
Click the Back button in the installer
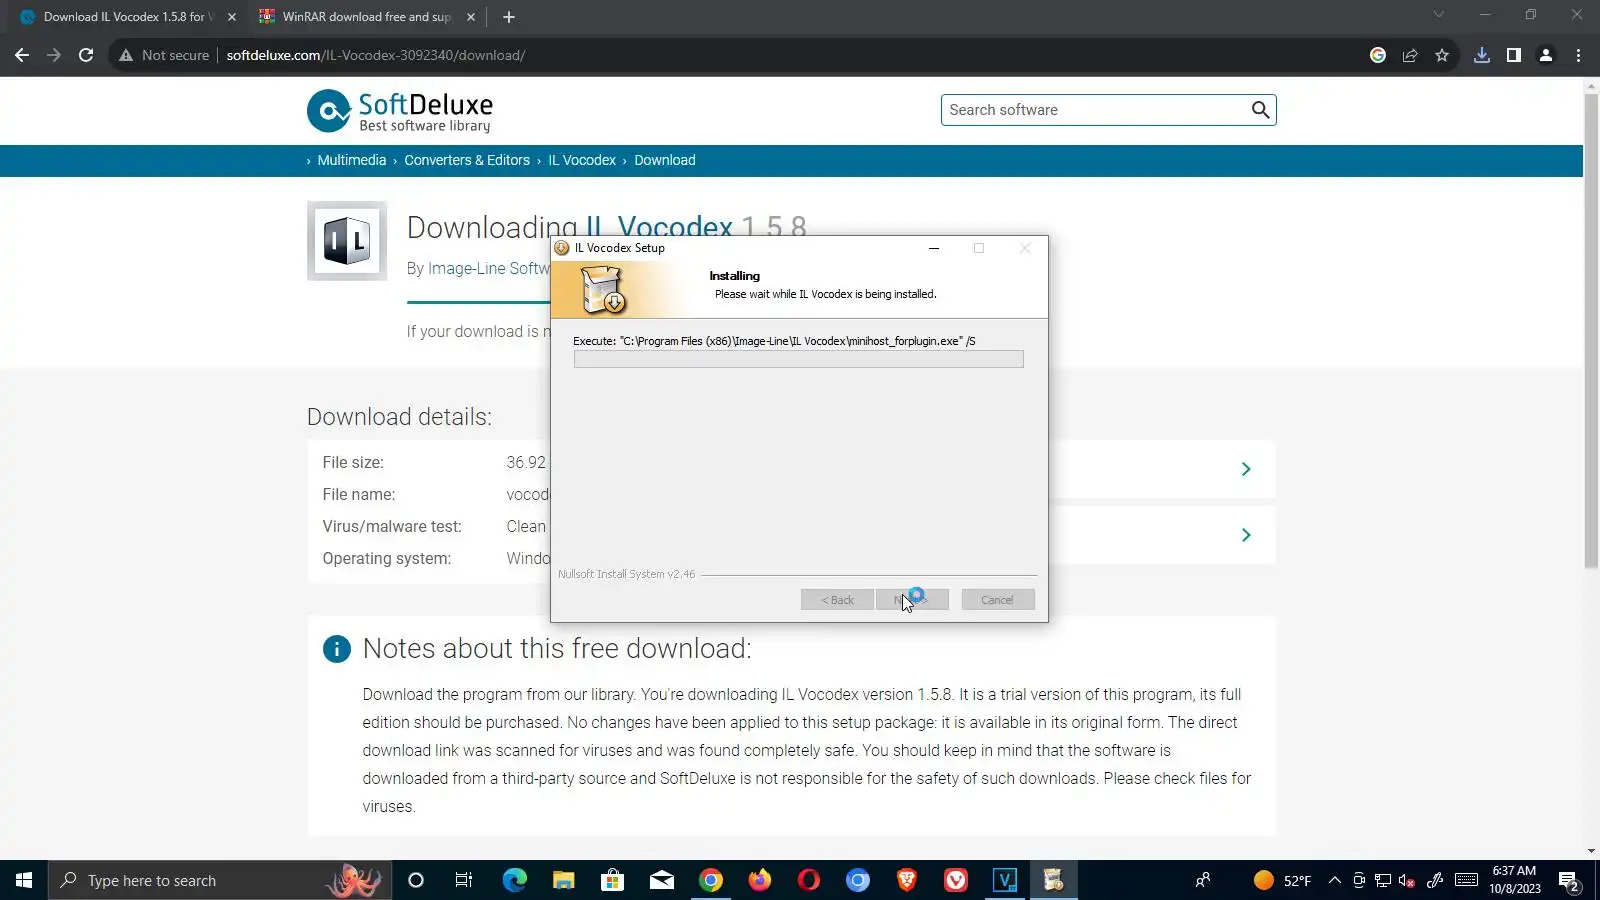(x=837, y=600)
